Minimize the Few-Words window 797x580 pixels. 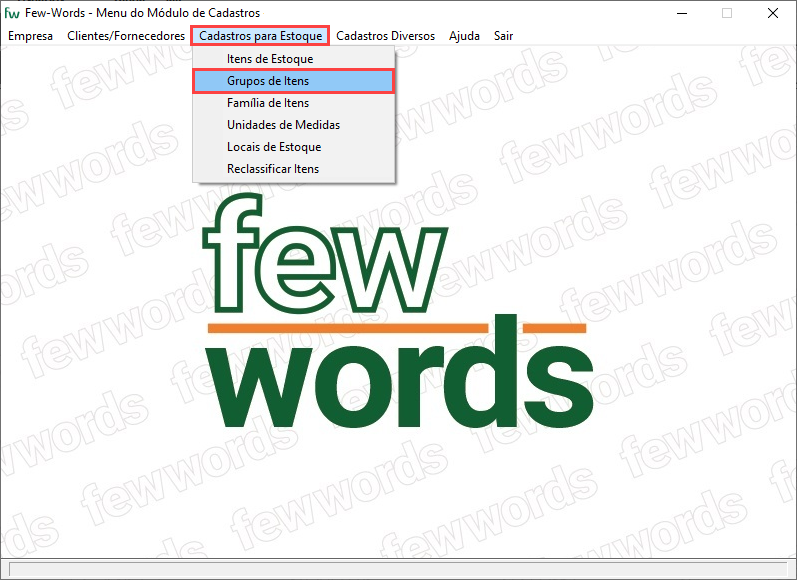click(x=682, y=13)
